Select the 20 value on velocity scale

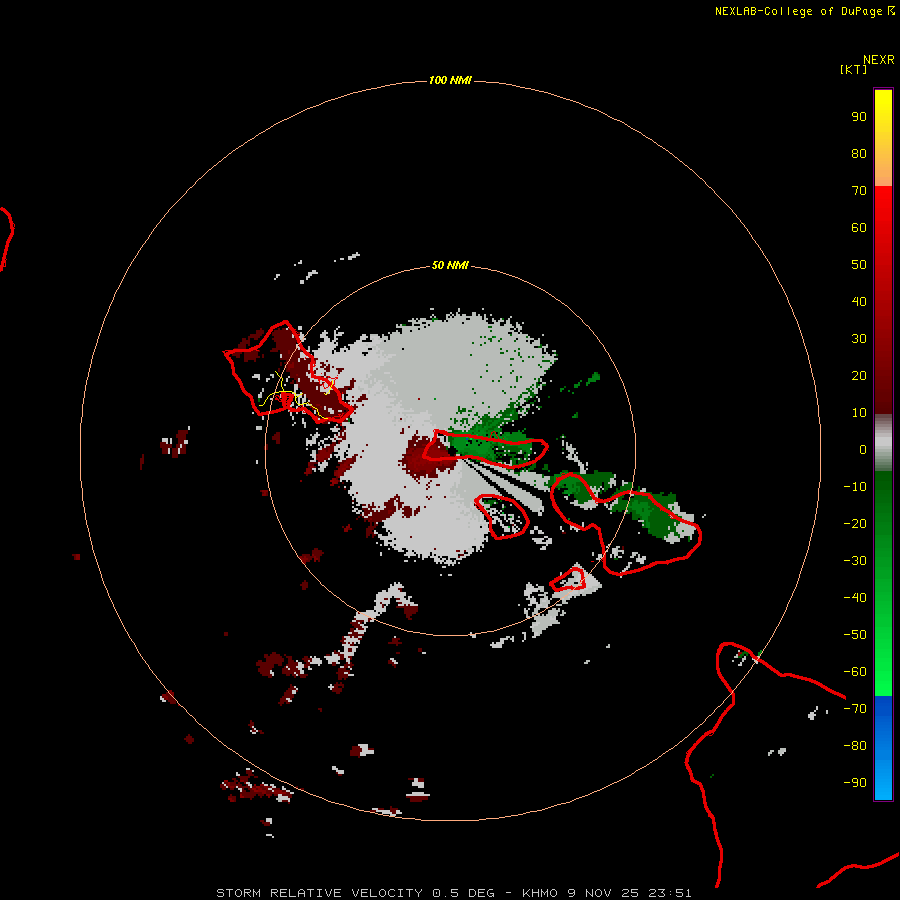click(x=859, y=376)
